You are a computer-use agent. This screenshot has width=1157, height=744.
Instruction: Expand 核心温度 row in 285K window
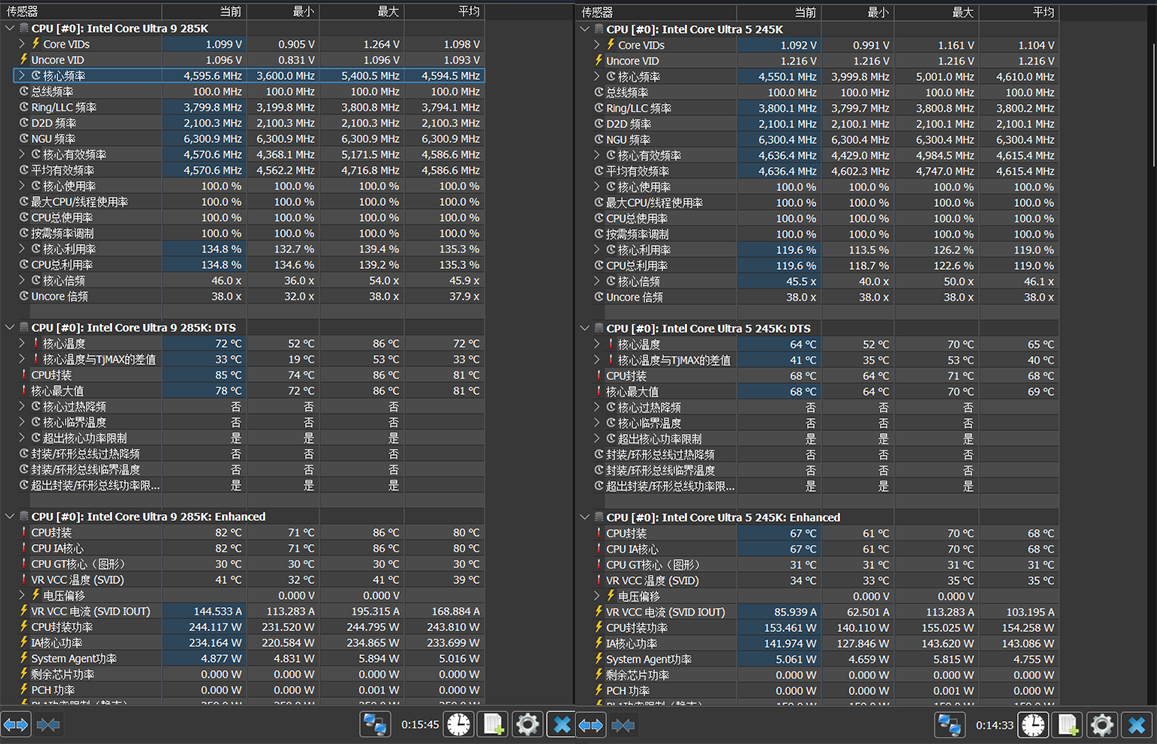pos(22,343)
